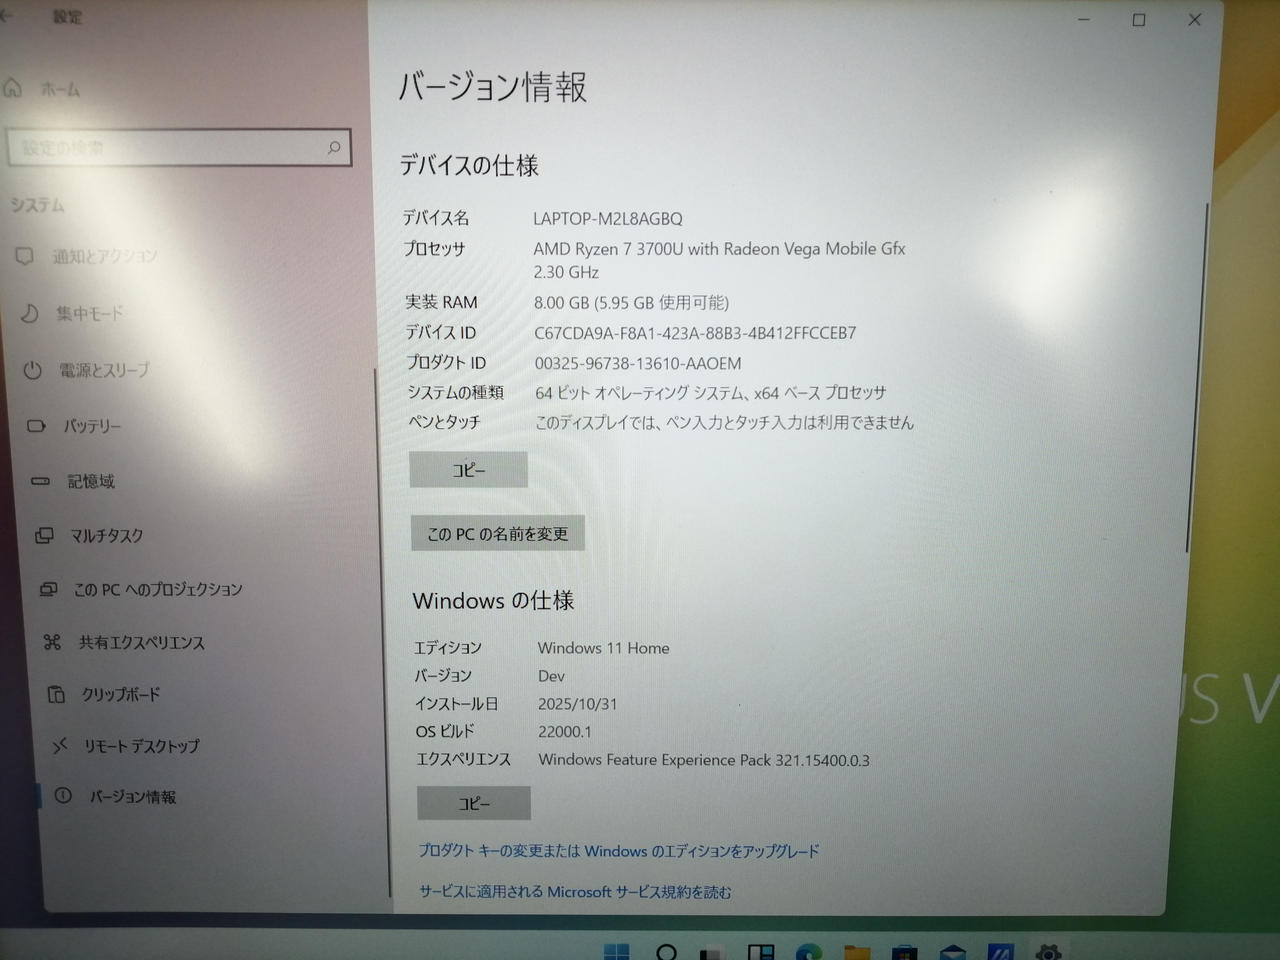This screenshot has width=1280, height=960.
Task: Click the magnifier icon in settings search box
Action: tap(334, 148)
